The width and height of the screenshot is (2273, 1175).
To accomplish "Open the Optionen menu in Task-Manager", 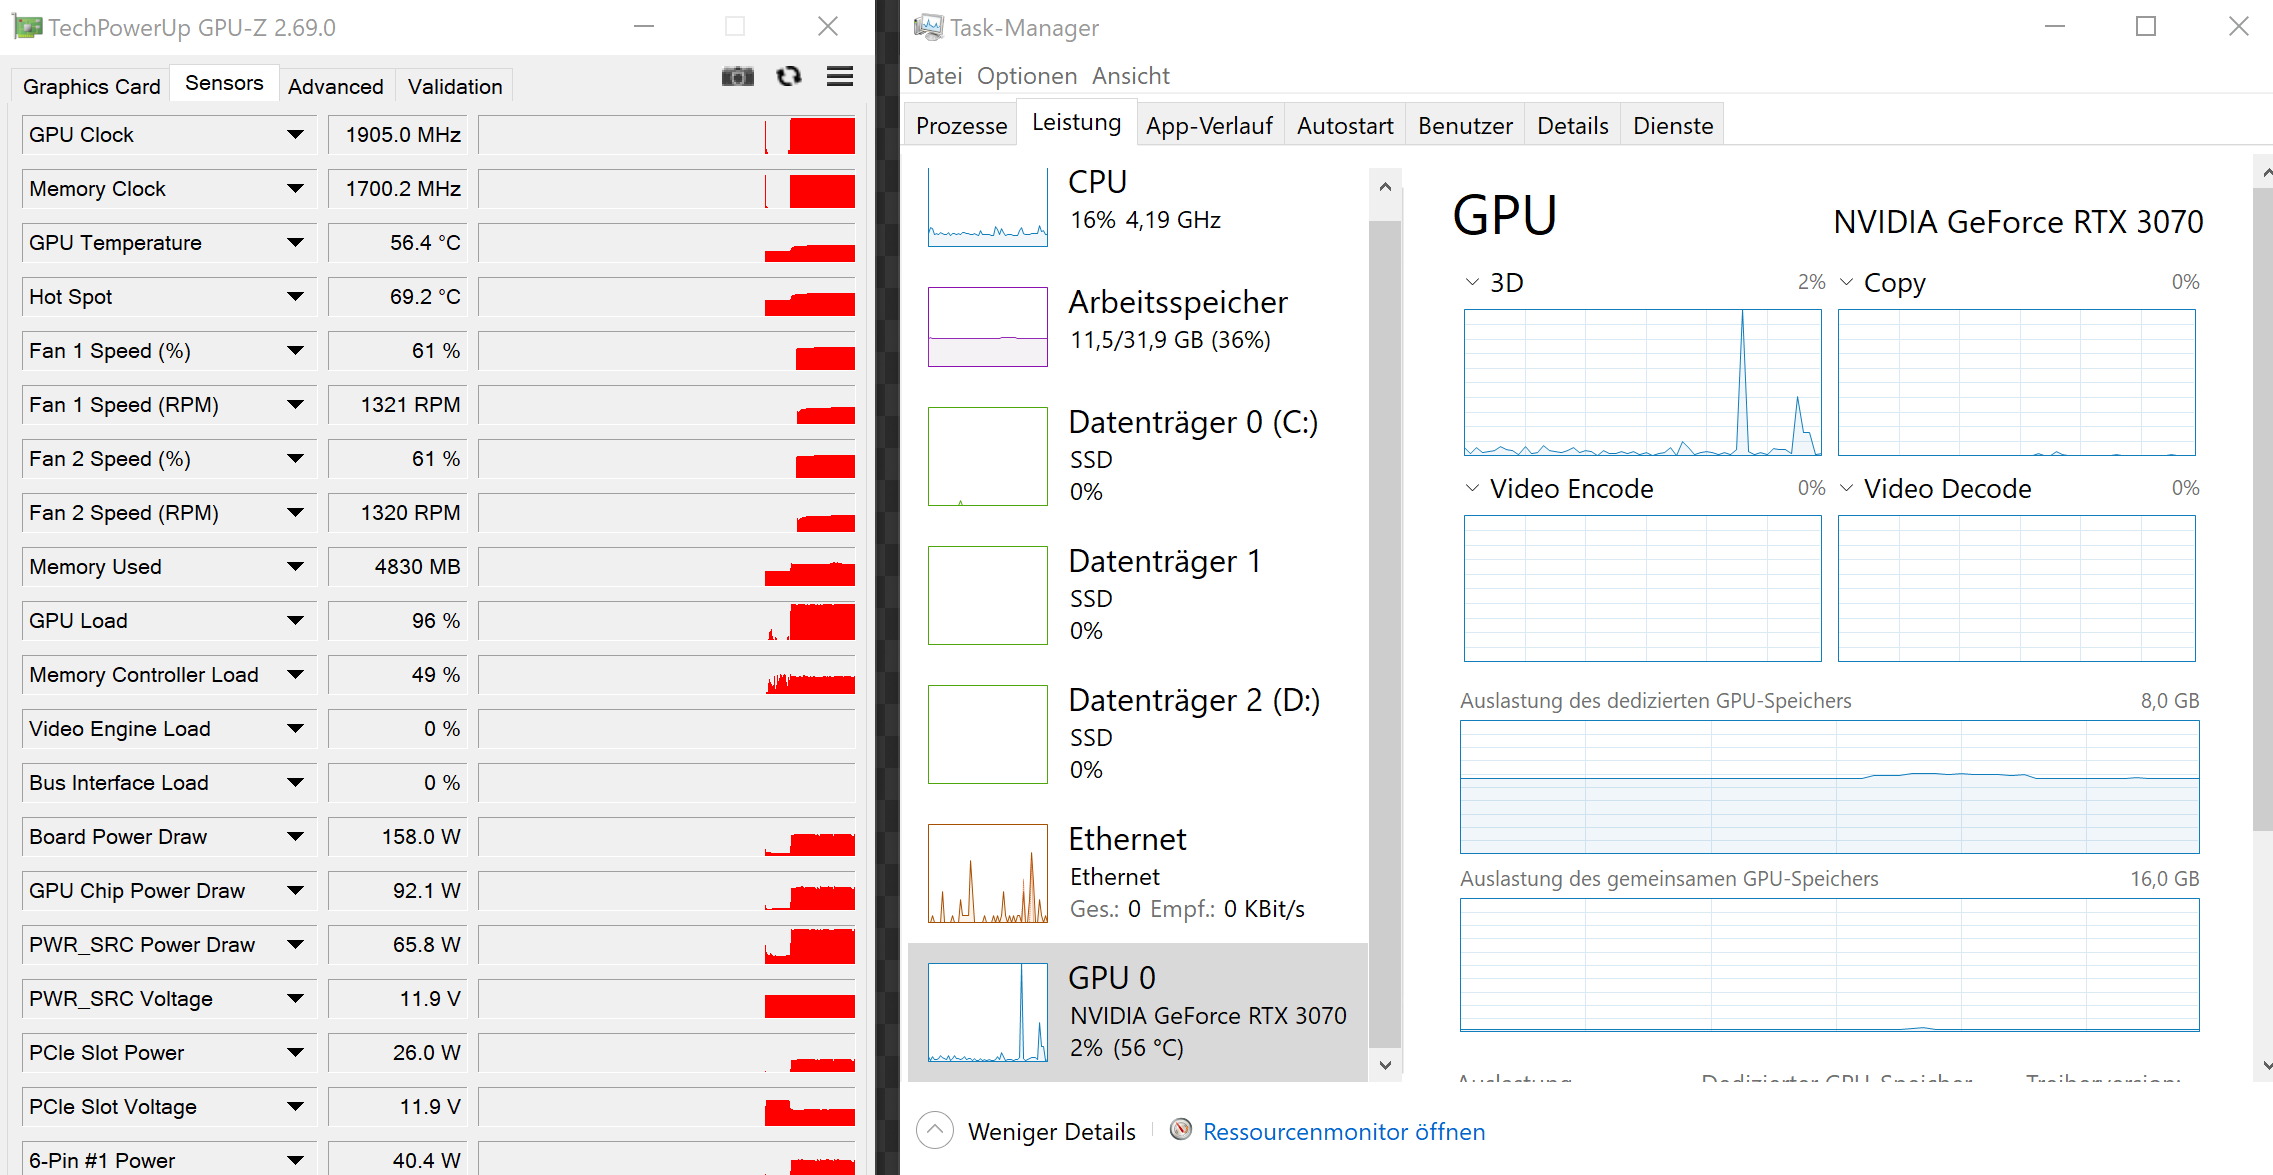I will [1027, 76].
